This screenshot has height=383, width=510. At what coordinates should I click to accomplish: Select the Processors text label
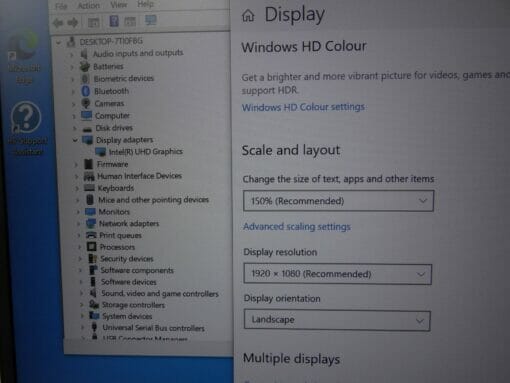[117, 247]
